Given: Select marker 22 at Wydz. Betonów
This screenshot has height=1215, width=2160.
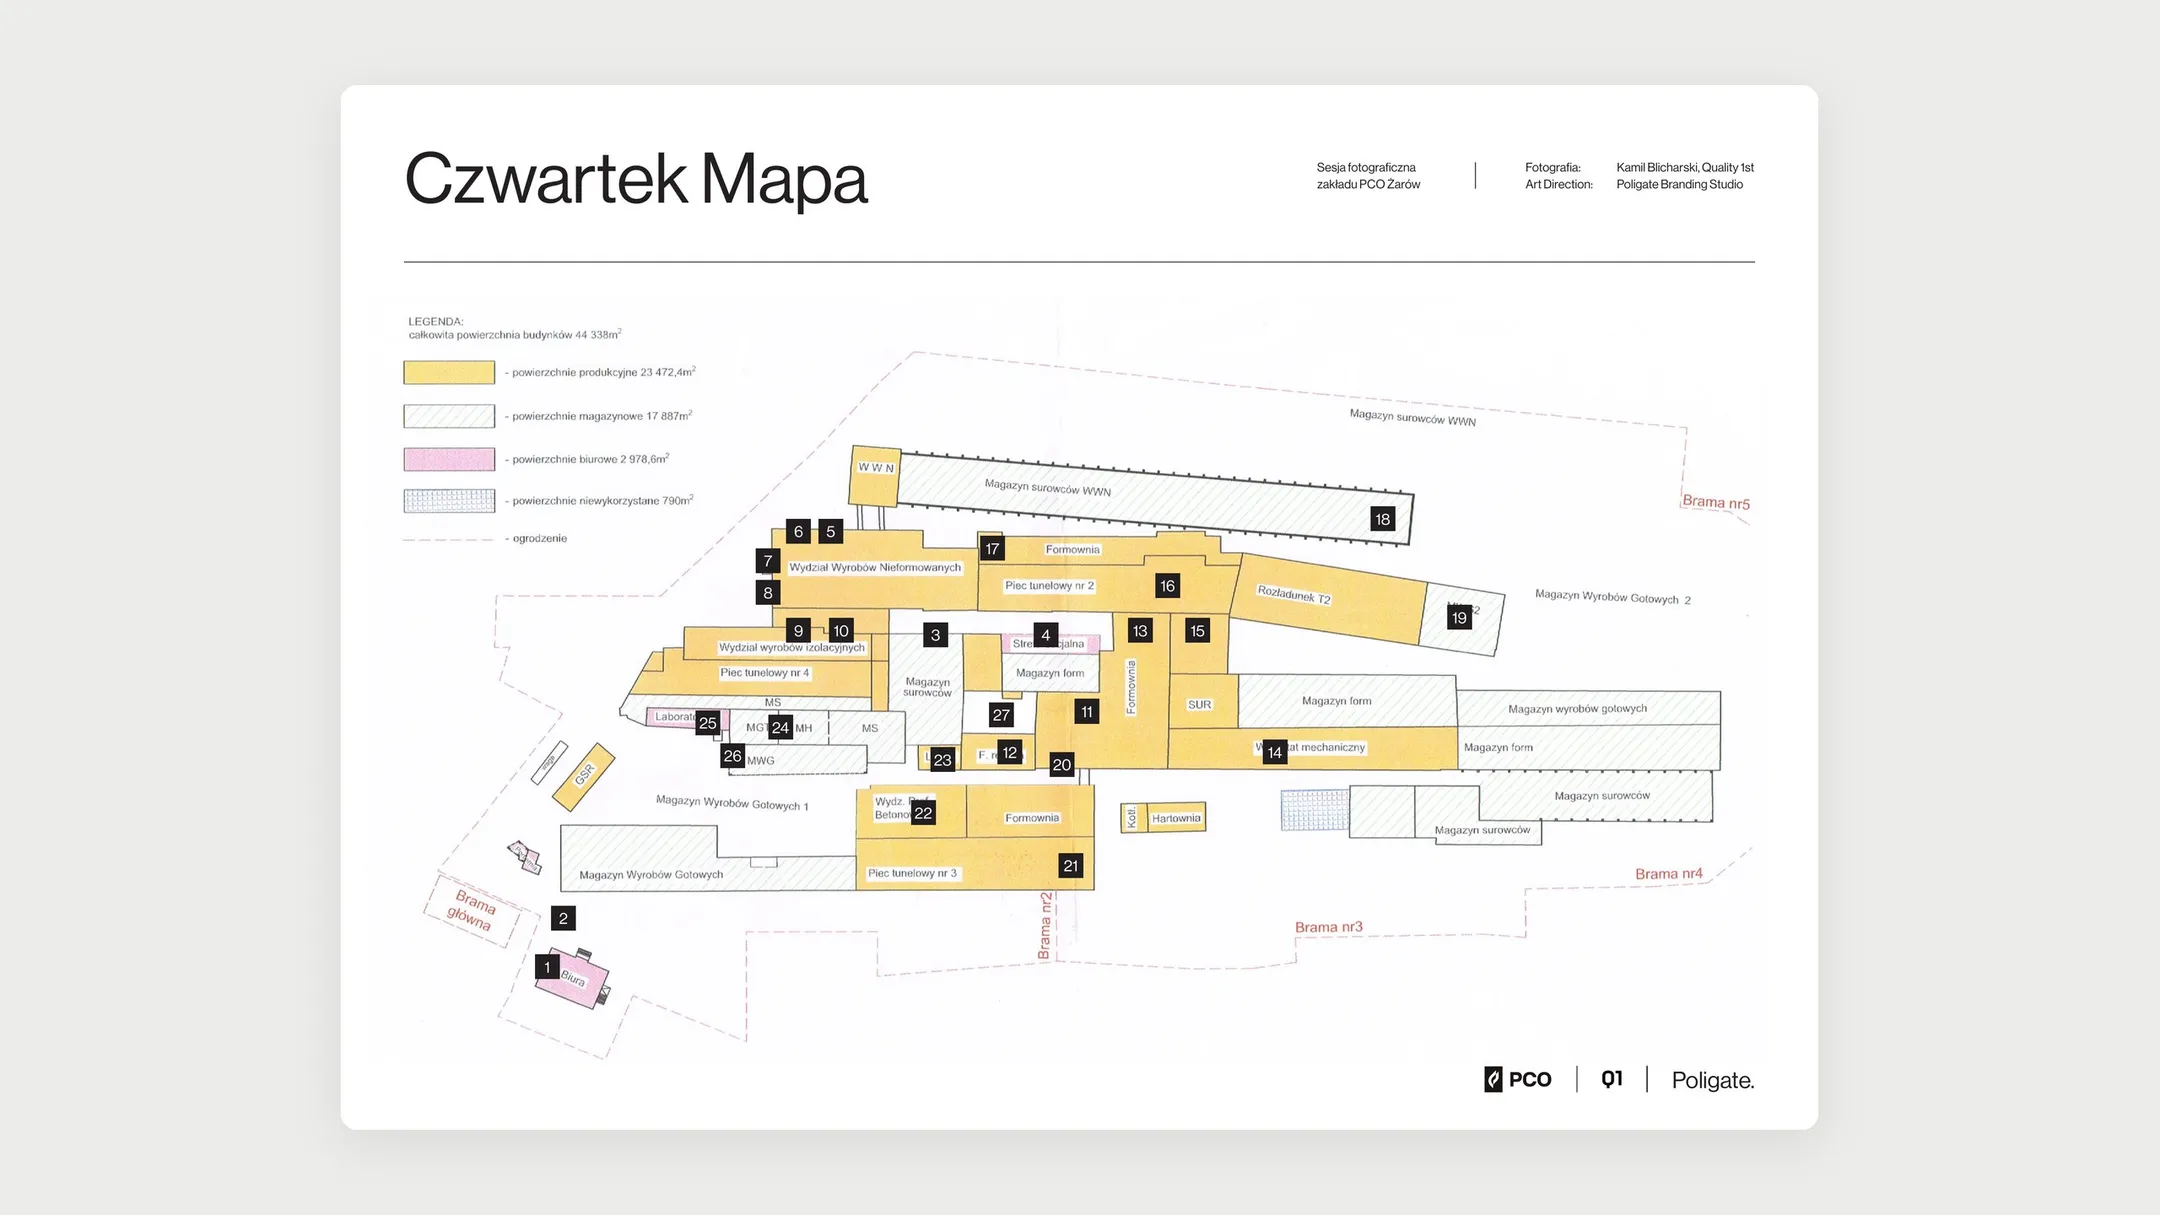Looking at the screenshot, I should pos(923,813).
